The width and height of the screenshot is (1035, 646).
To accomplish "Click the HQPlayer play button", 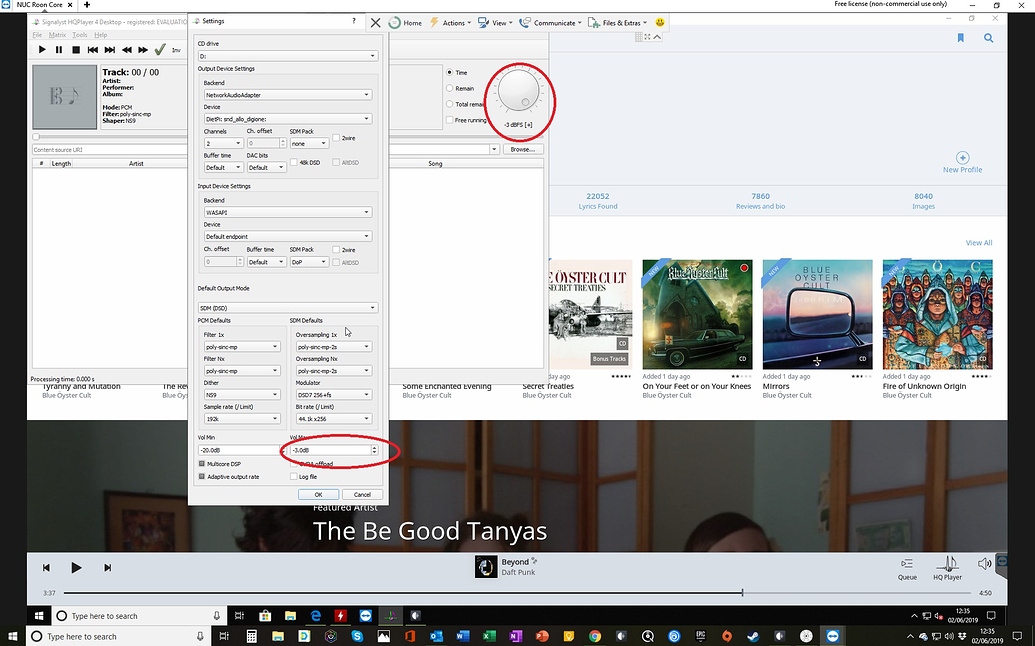I will [42, 49].
